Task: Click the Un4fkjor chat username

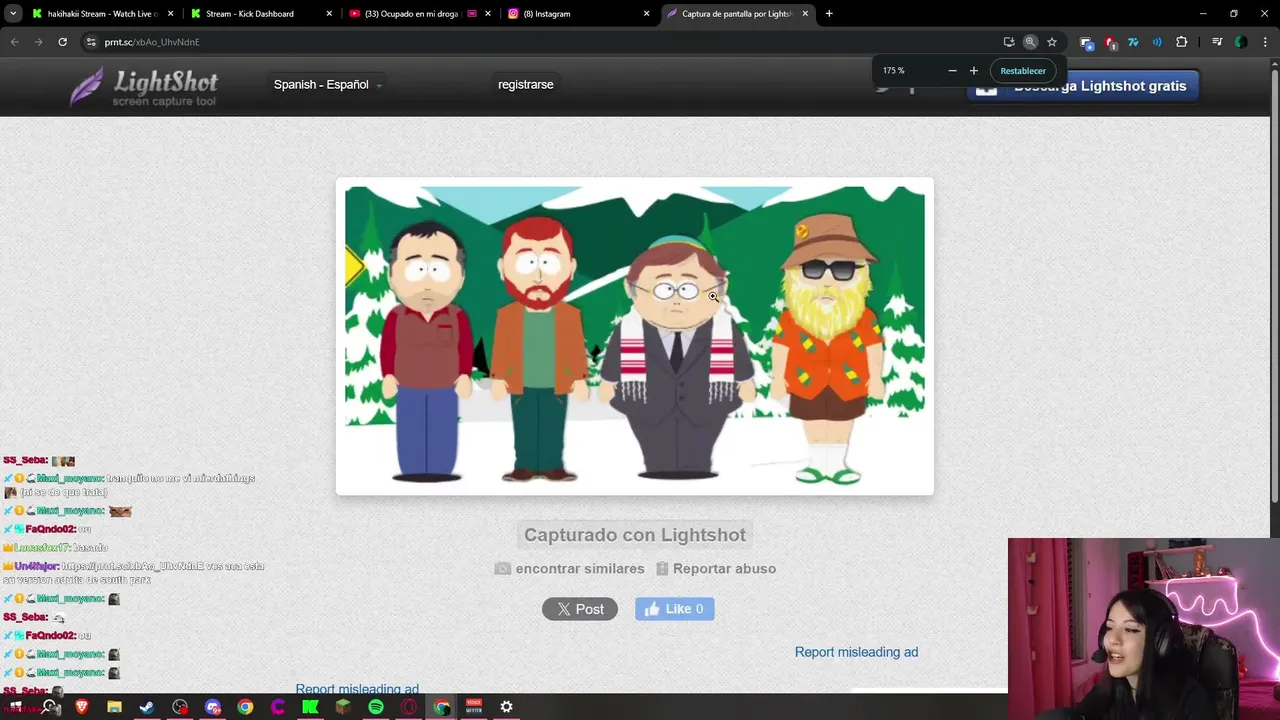Action: (x=36, y=566)
